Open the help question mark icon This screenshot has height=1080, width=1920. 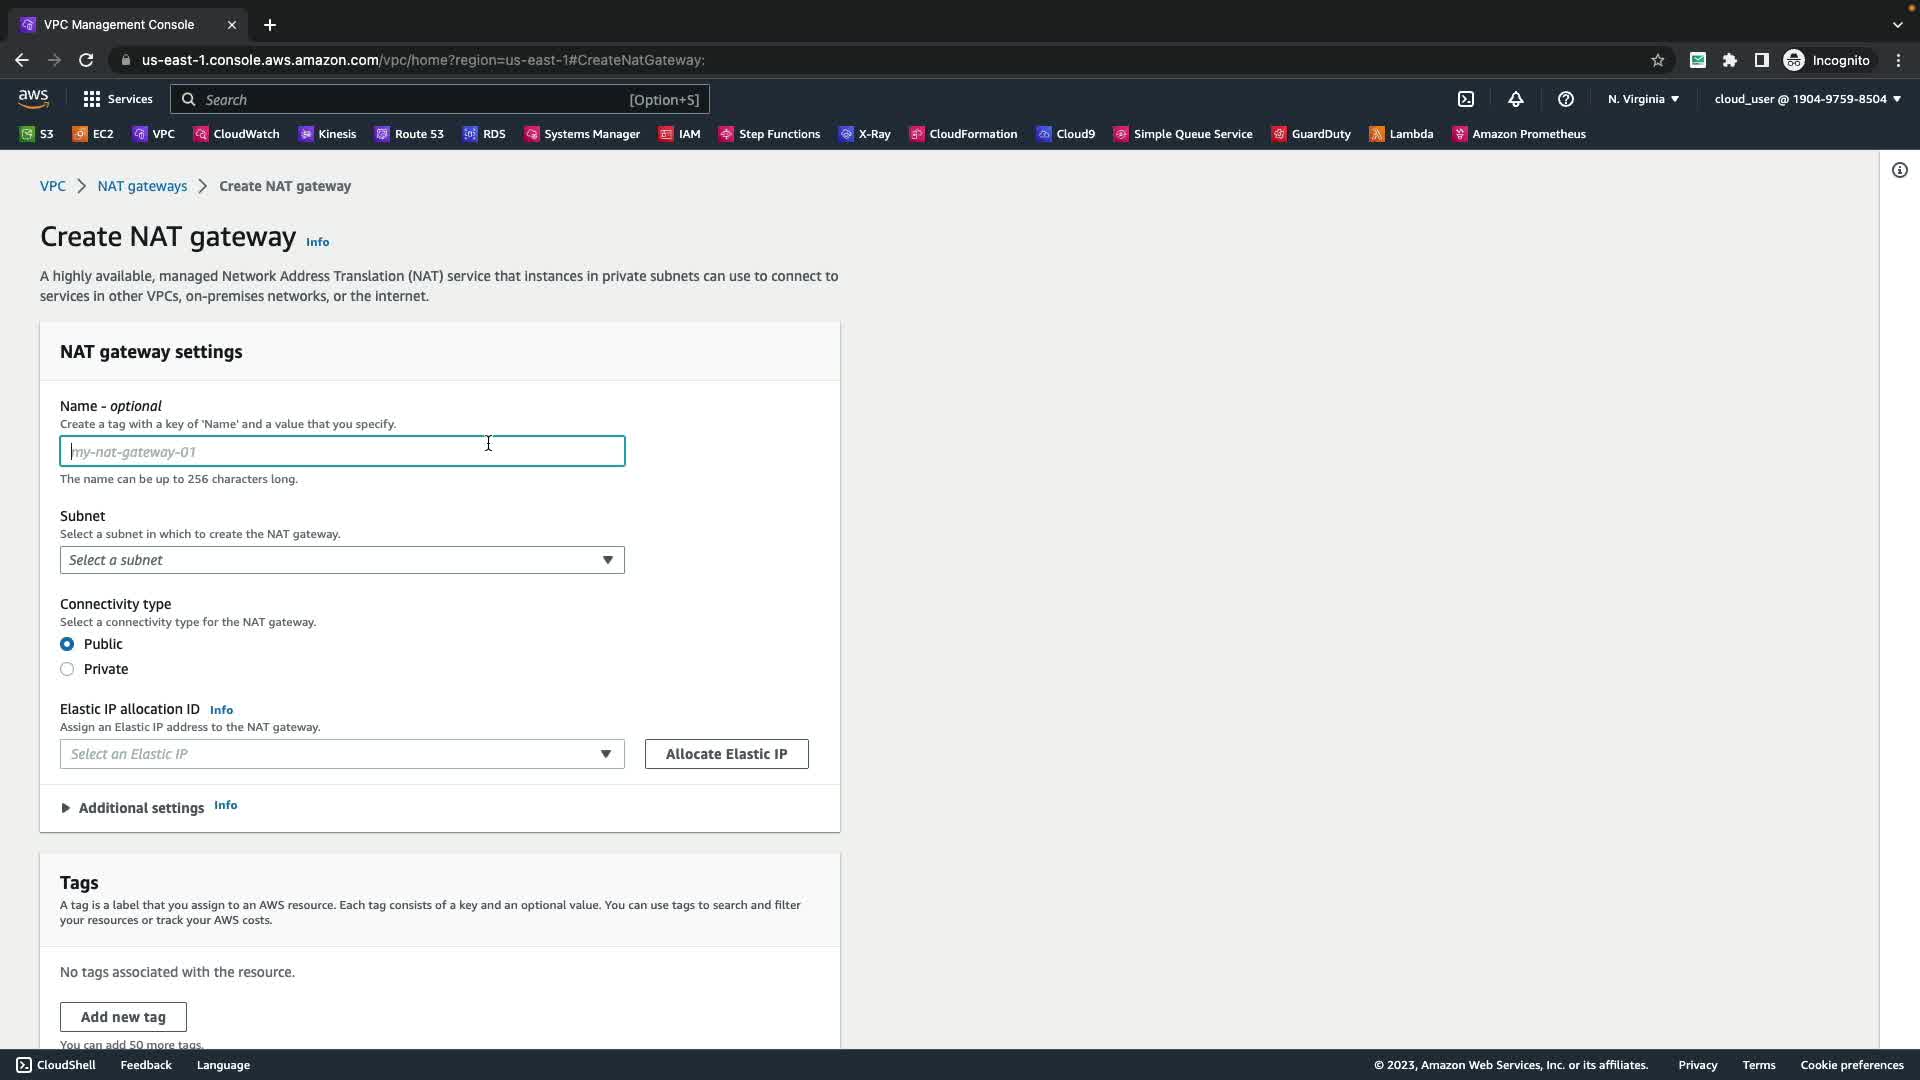(1566, 99)
